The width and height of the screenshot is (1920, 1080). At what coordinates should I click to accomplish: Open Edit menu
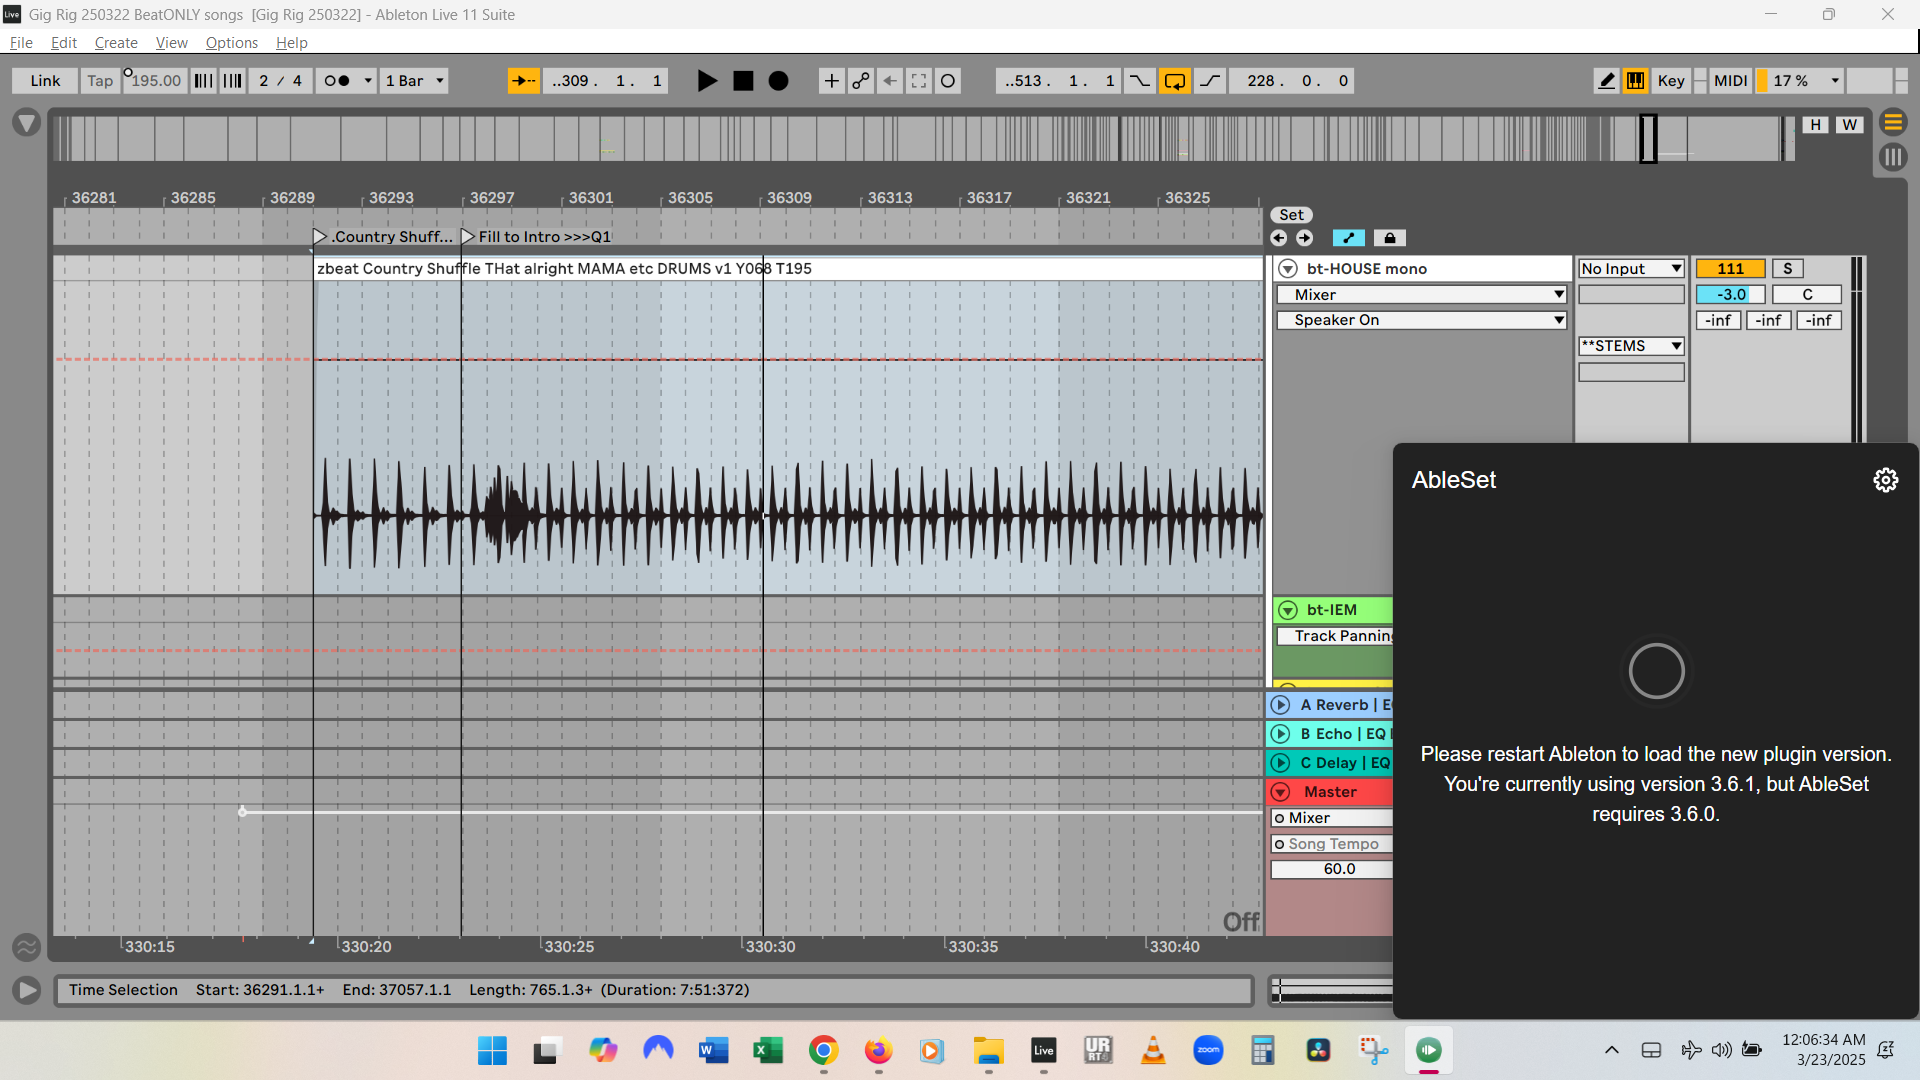click(x=64, y=43)
